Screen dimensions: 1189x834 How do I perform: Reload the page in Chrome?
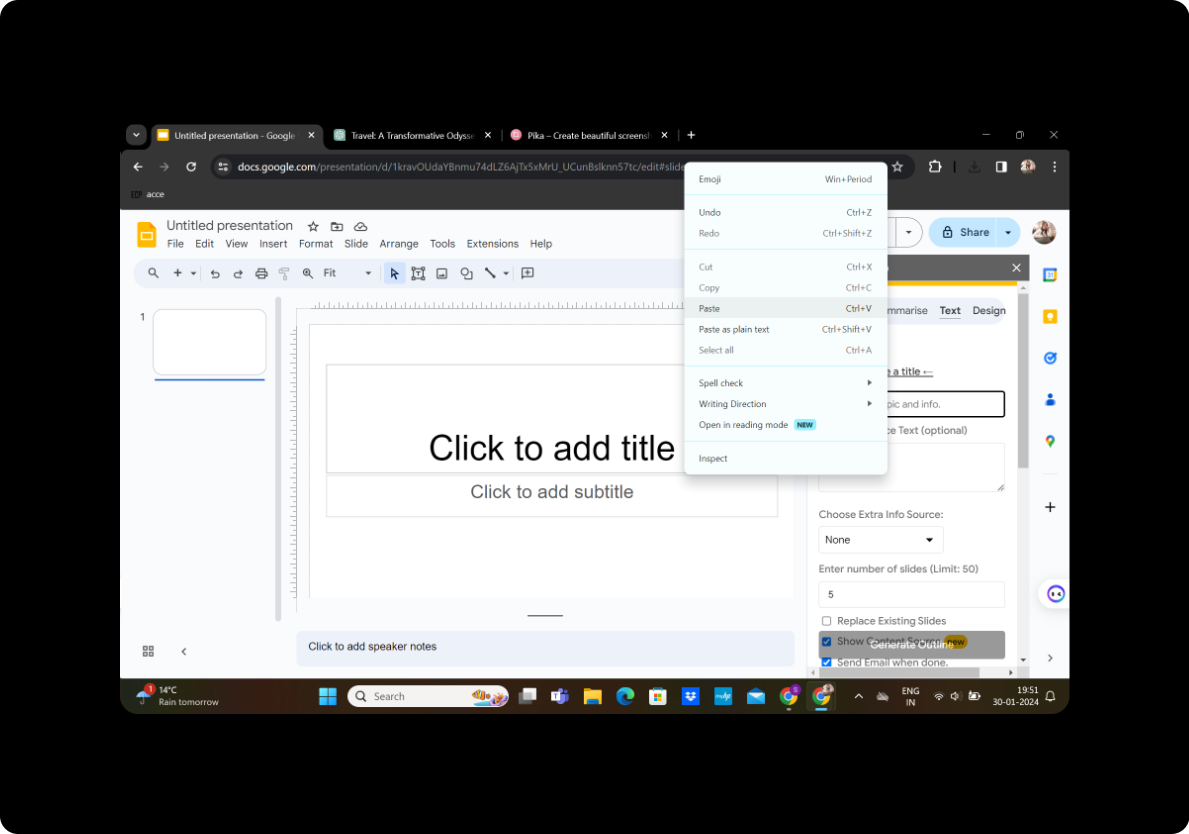[191, 167]
